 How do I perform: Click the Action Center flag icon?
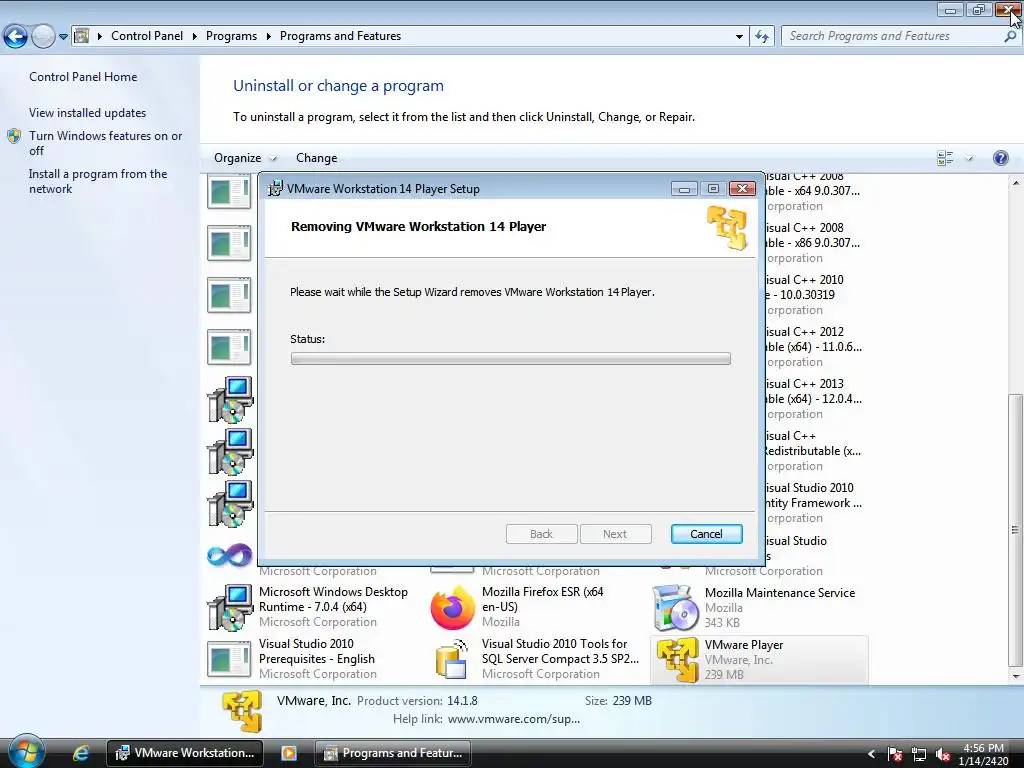point(895,754)
